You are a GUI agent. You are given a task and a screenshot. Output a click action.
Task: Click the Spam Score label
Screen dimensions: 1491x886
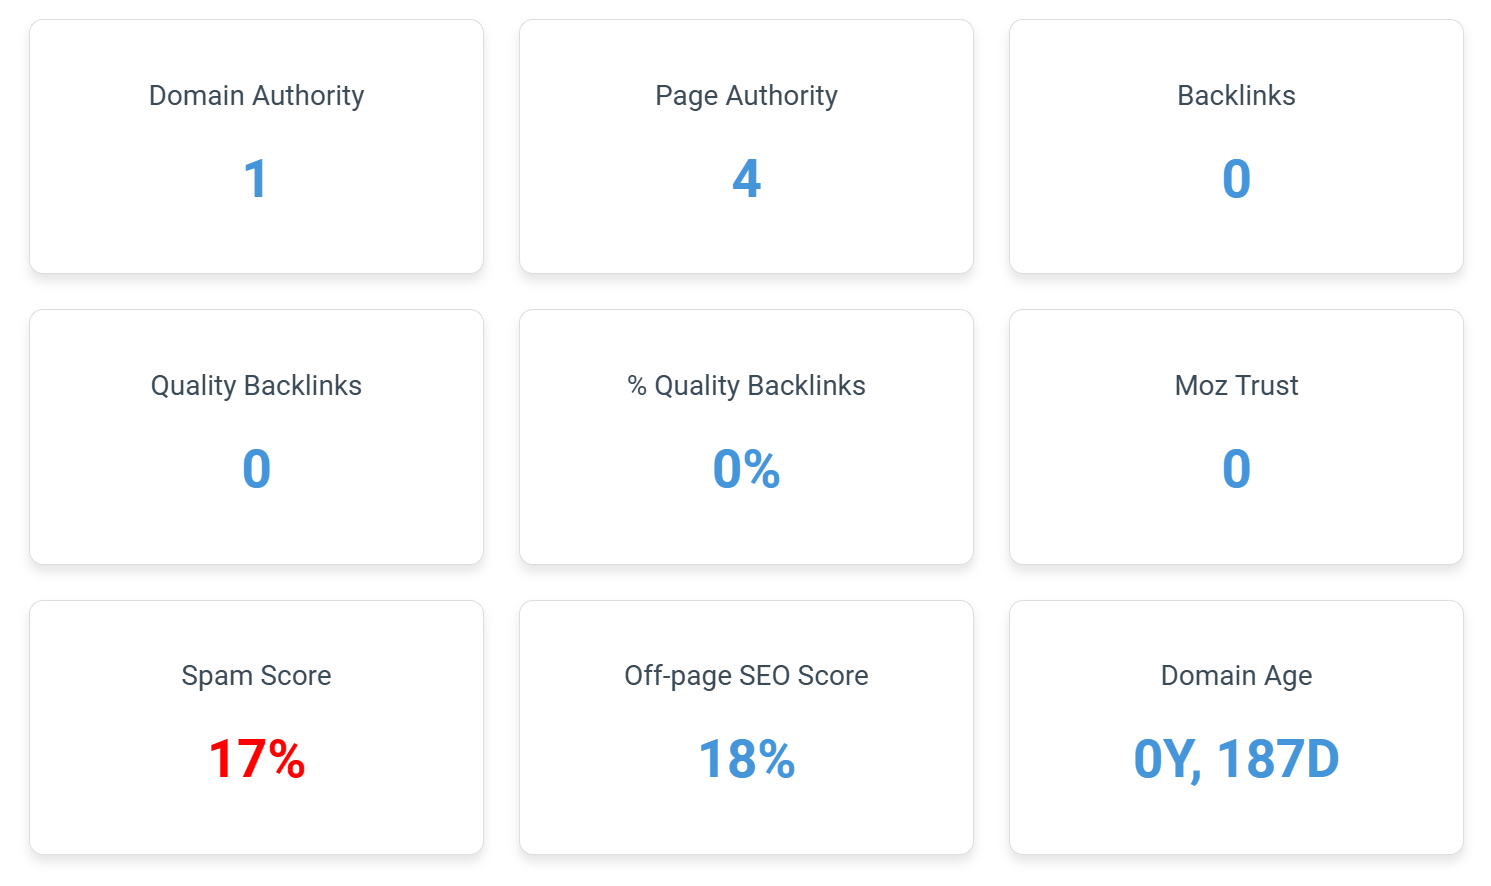coord(256,676)
